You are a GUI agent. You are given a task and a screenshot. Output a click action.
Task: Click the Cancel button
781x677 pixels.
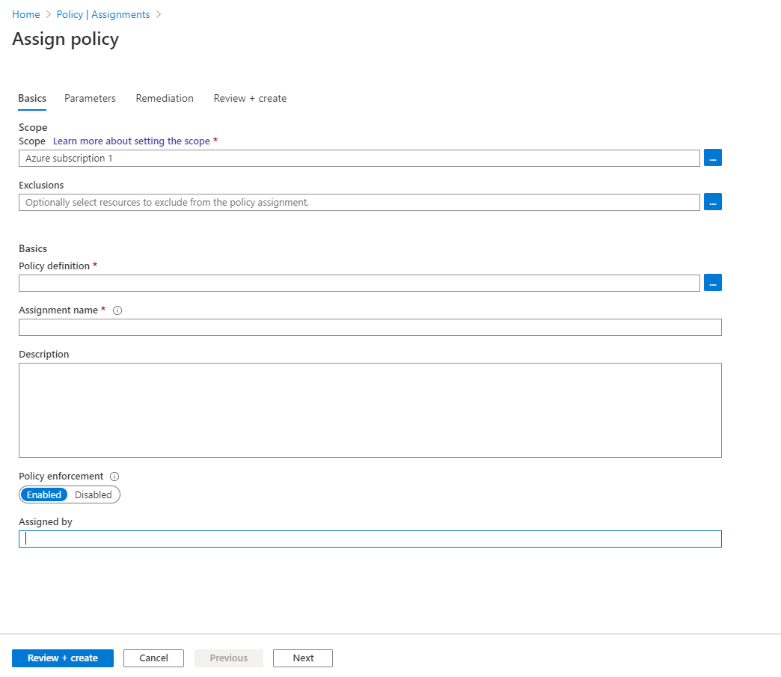click(153, 658)
